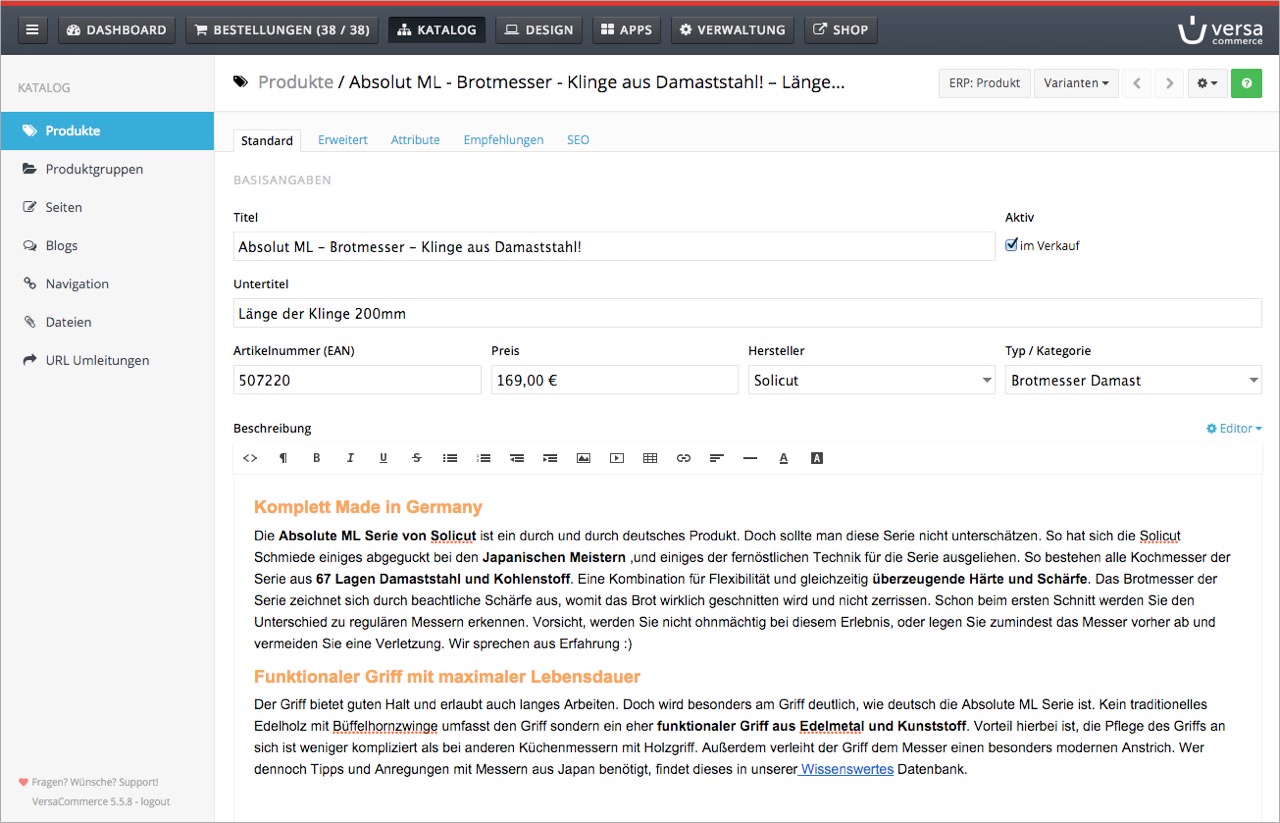The height and width of the screenshot is (823, 1280).
Task: Click the green help question mark button
Action: pos(1246,83)
